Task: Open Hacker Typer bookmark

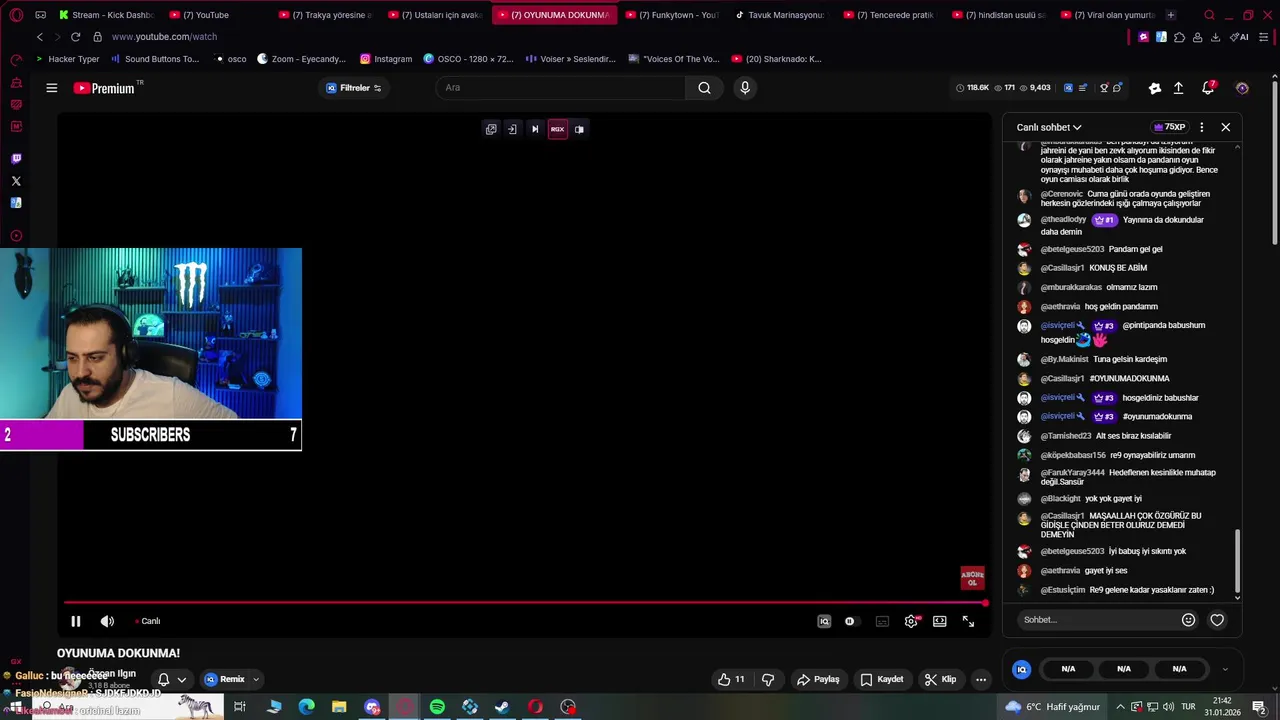Action: click(x=68, y=59)
